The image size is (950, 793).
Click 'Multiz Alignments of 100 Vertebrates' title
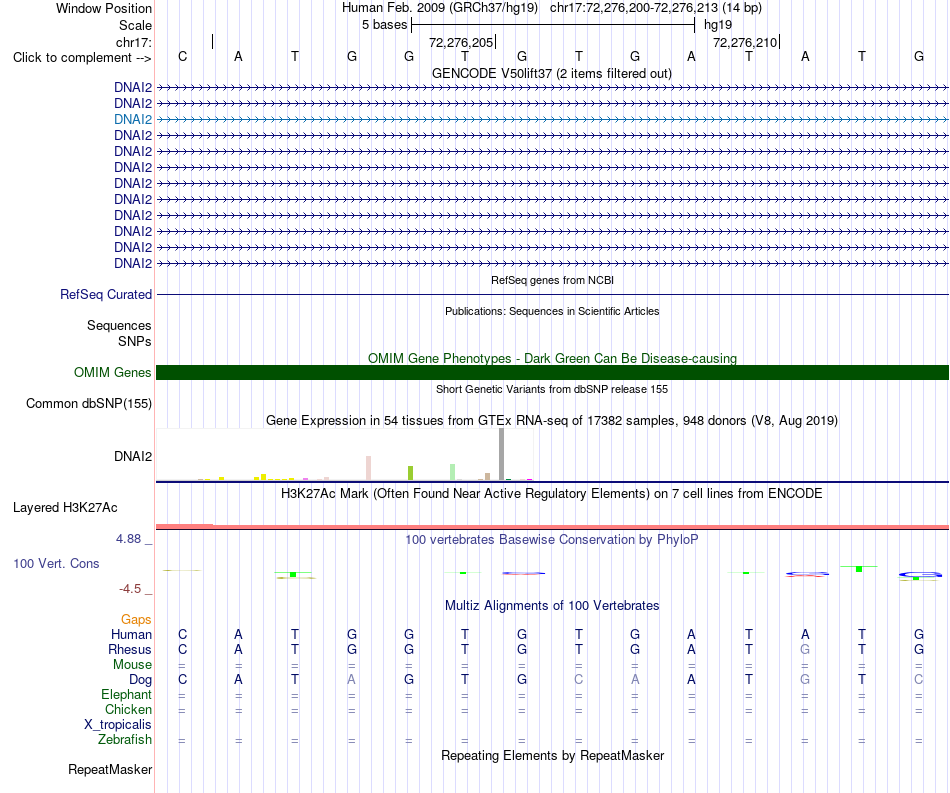click(x=552, y=605)
